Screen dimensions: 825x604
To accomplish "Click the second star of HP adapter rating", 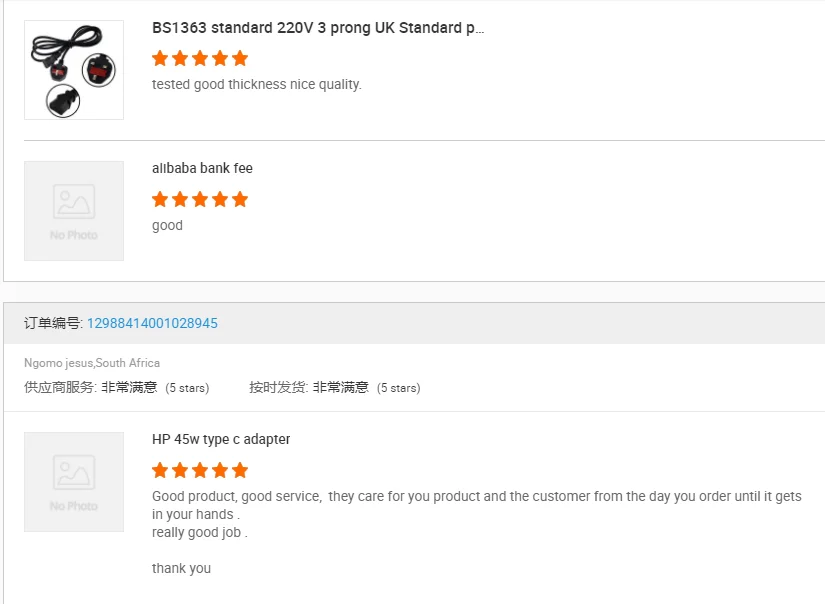I will (180, 470).
